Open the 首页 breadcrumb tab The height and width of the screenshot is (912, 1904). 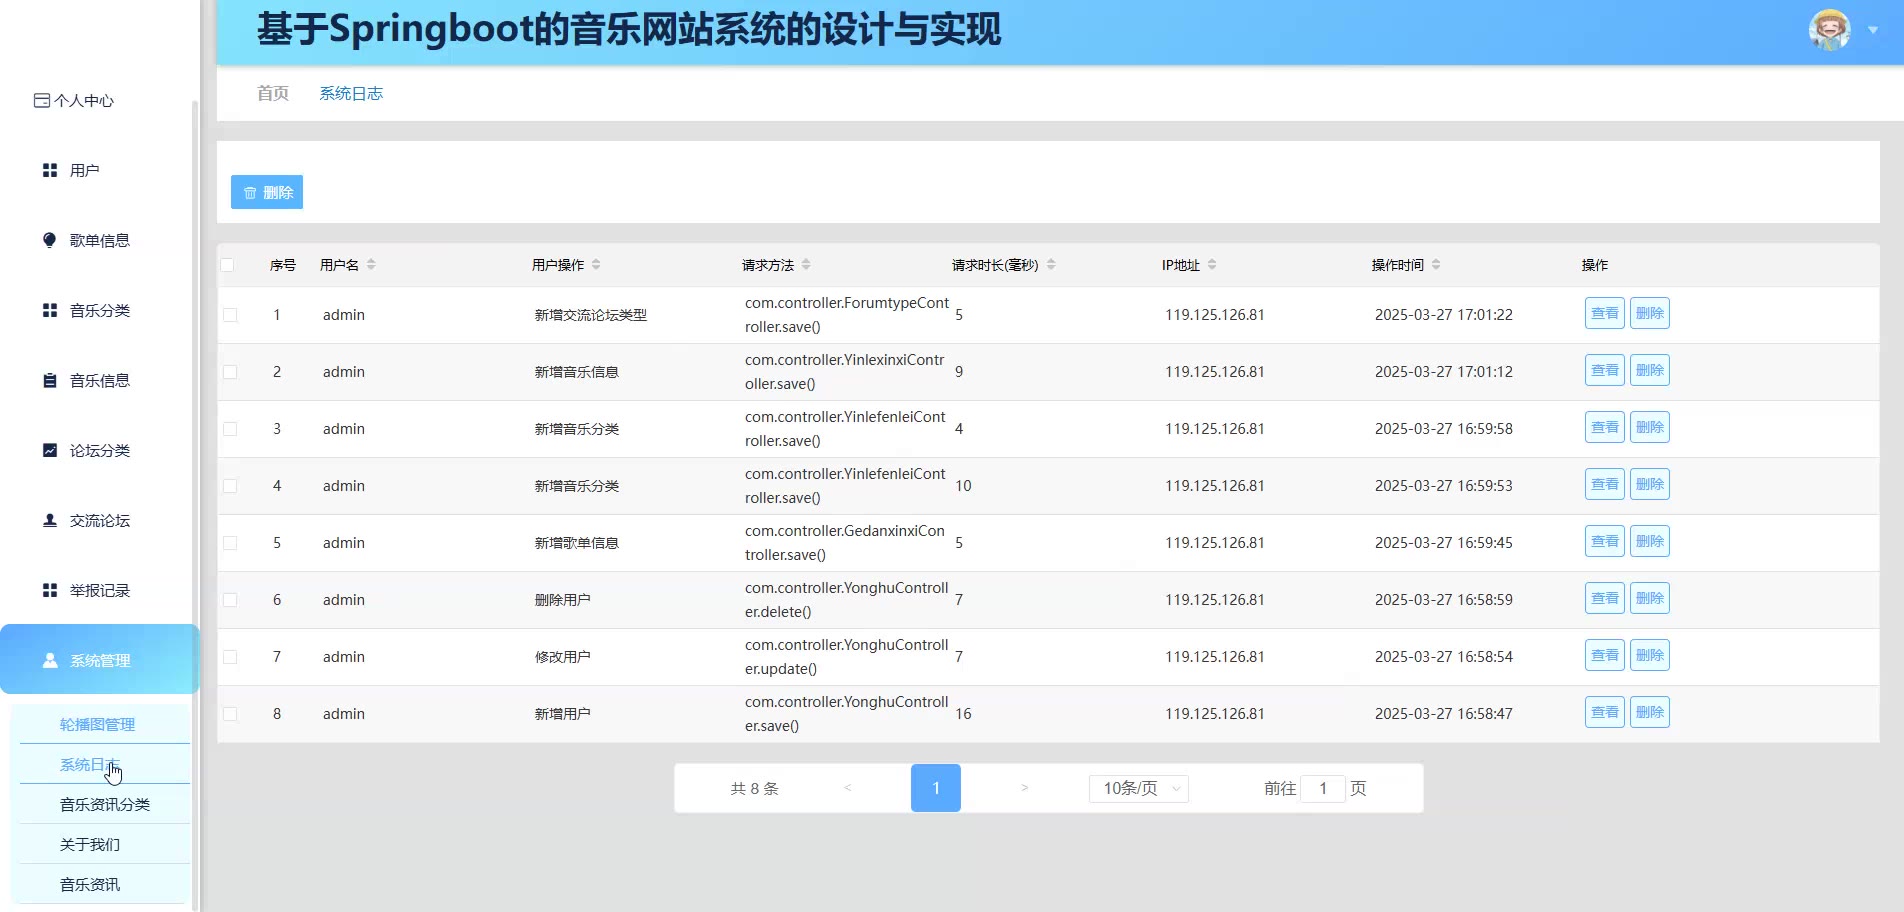click(x=273, y=93)
